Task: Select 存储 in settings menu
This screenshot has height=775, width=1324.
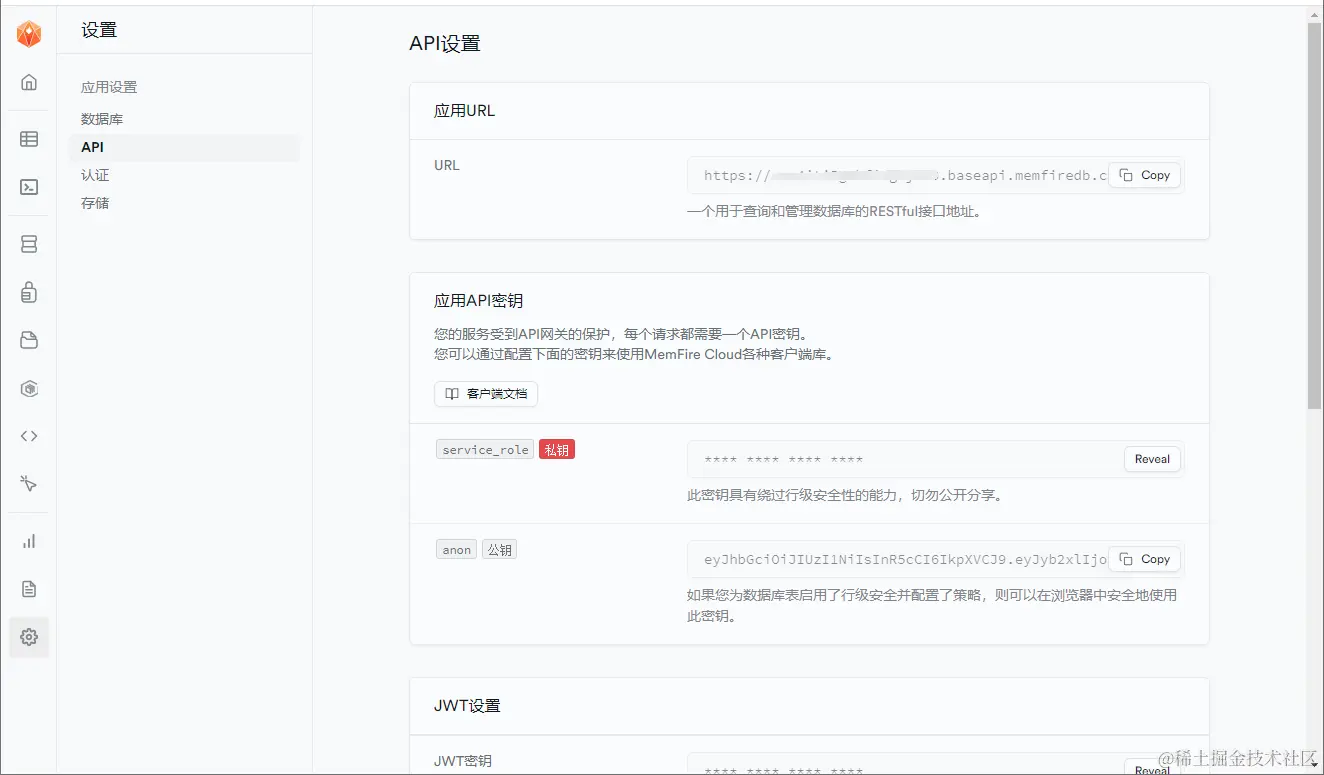Action: [x=95, y=203]
